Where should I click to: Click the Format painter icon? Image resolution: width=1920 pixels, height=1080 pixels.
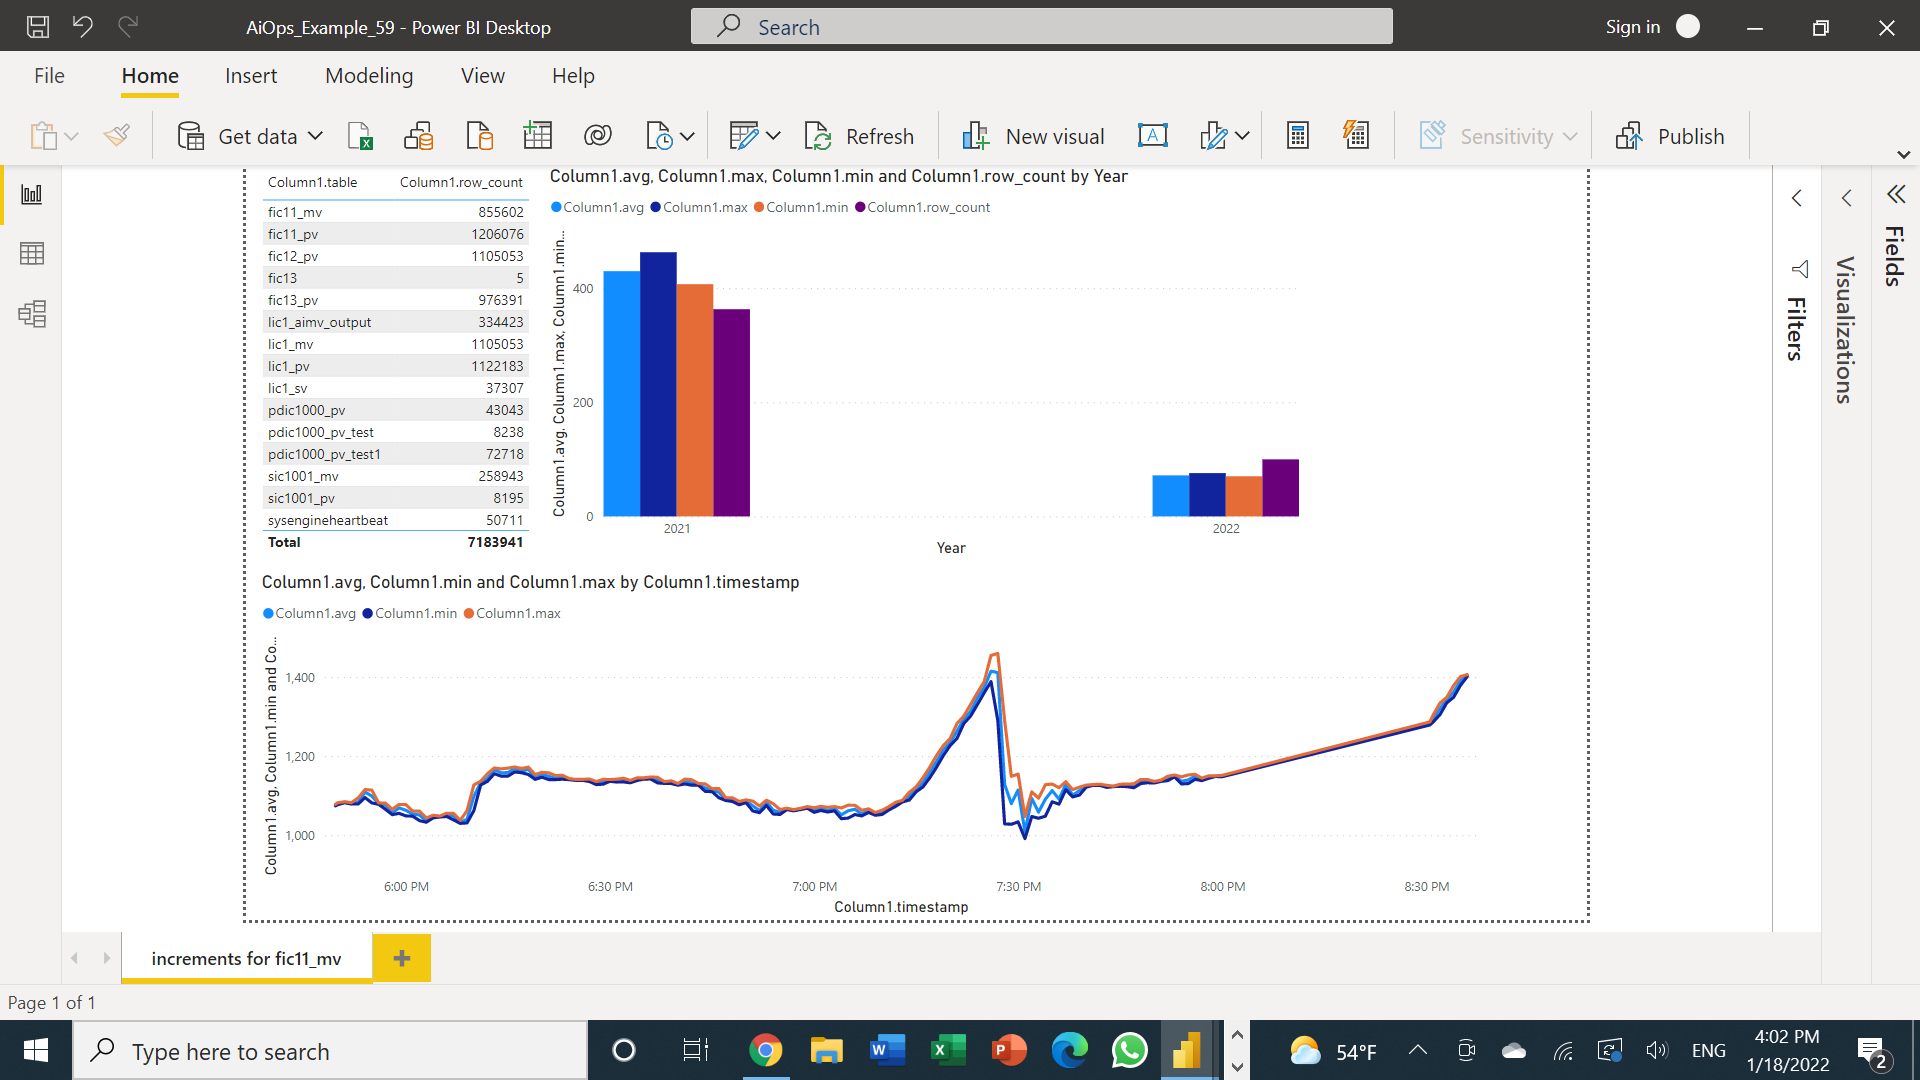tap(117, 135)
